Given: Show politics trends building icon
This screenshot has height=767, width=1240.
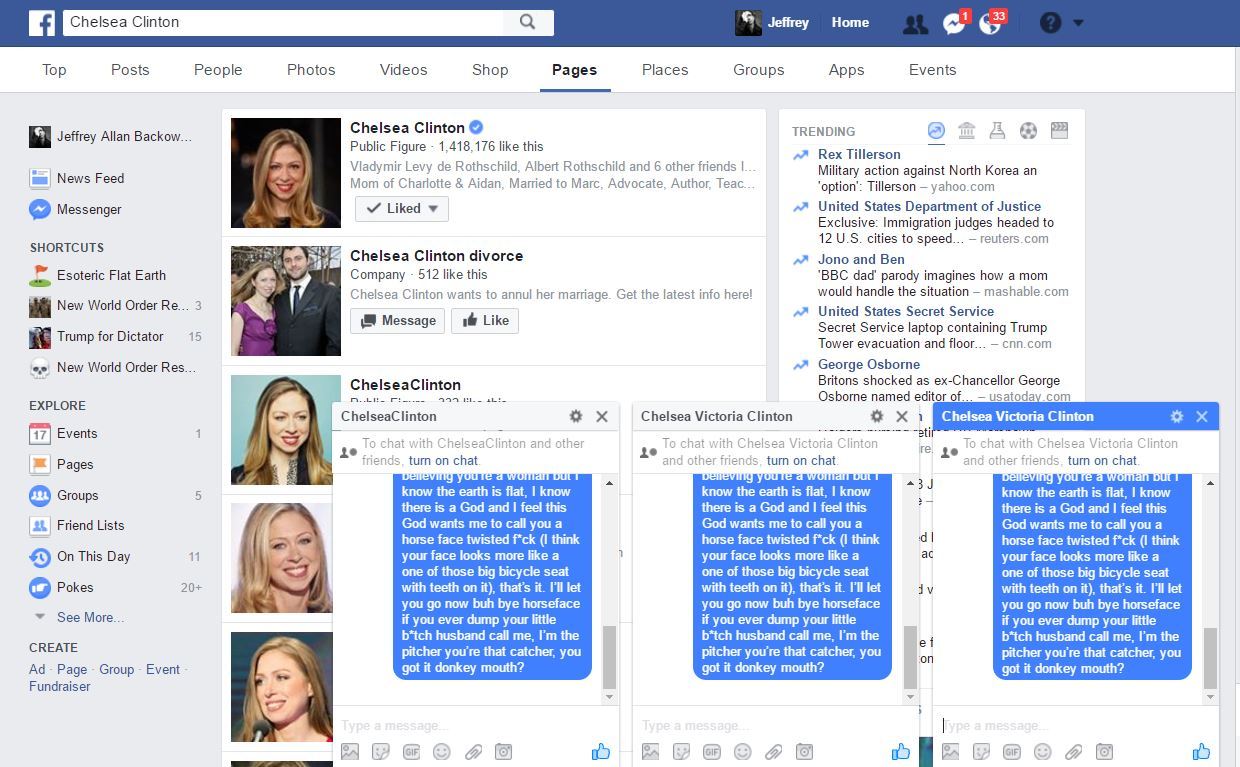Looking at the screenshot, I should (966, 131).
